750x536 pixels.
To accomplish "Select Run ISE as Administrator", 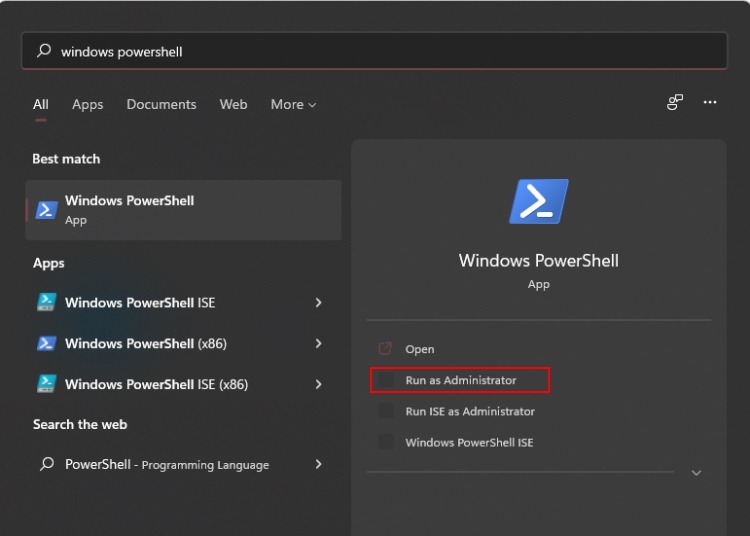I will 469,411.
